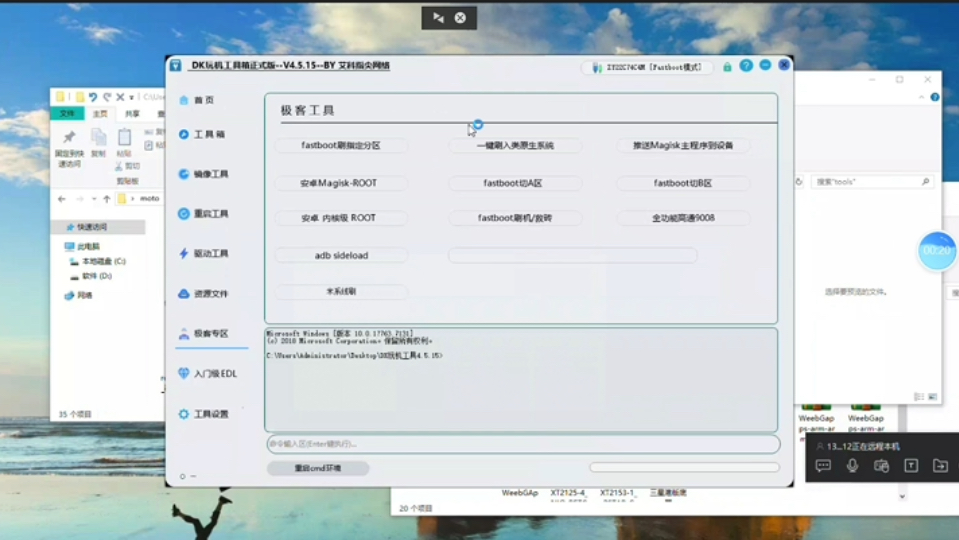
Task: Click 安卓 内核级 ROOT button
Action: 341,218
